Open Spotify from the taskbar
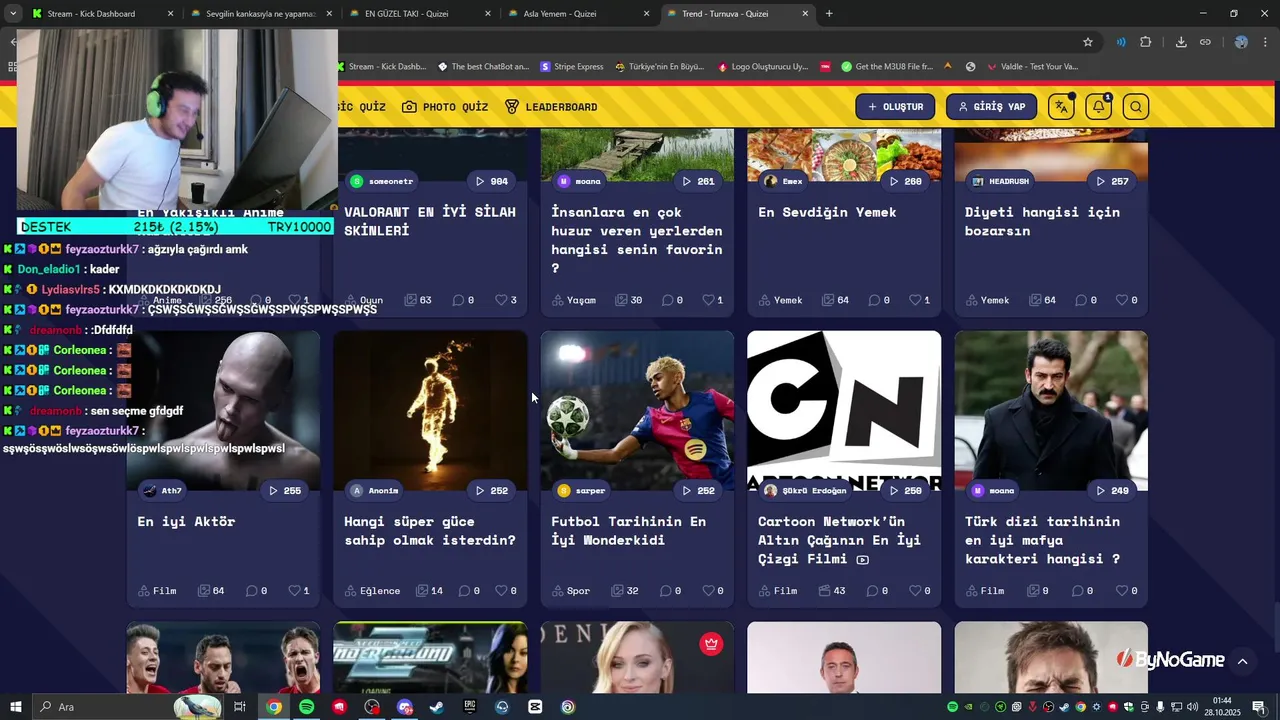This screenshot has width=1280, height=720. pos(307,707)
